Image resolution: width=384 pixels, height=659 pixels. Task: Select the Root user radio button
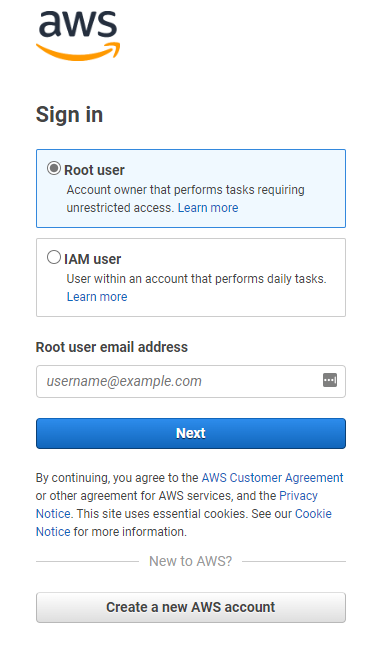(54, 169)
